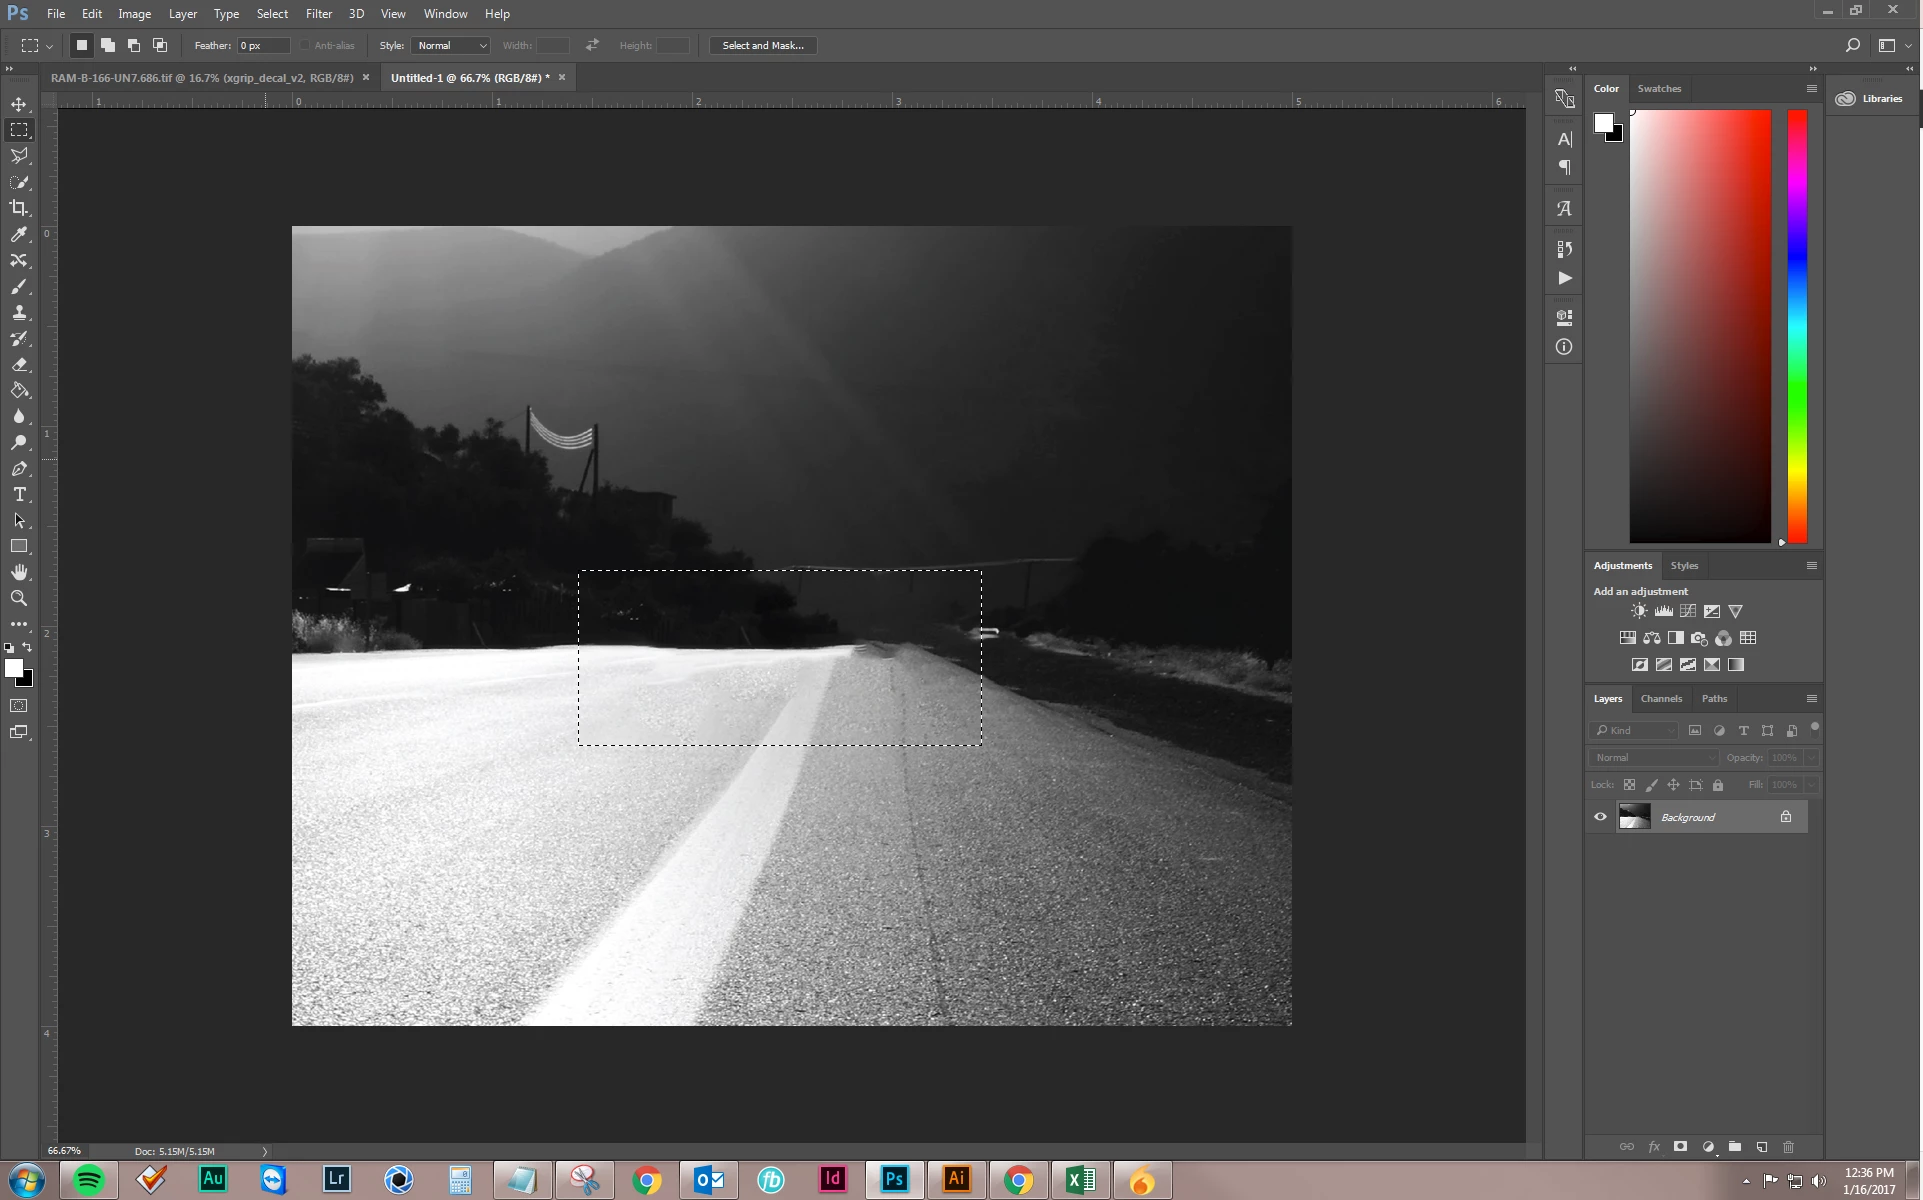
Task: Open the Style dropdown set to Normal
Action: pyautogui.click(x=452, y=45)
